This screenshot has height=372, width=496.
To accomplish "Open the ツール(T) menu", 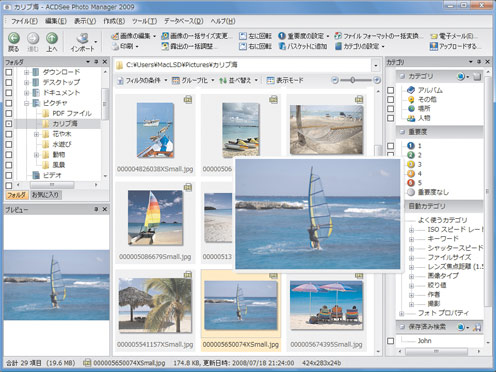I will (144, 21).
